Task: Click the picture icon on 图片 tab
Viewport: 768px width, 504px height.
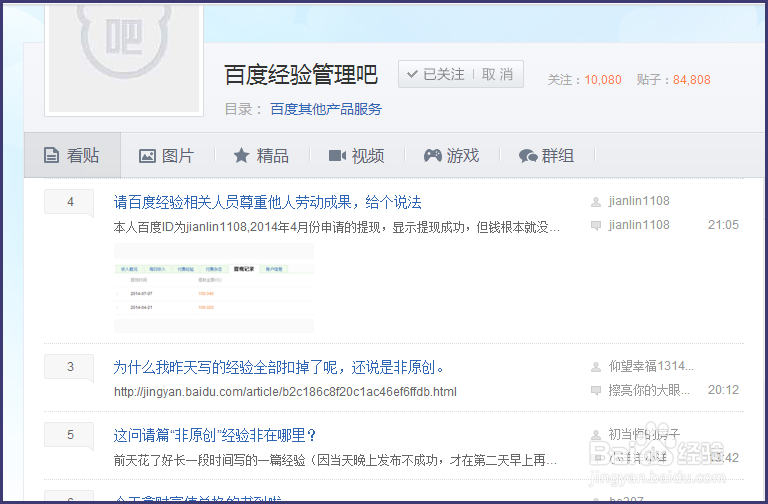Action: click(x=147, y=156)
